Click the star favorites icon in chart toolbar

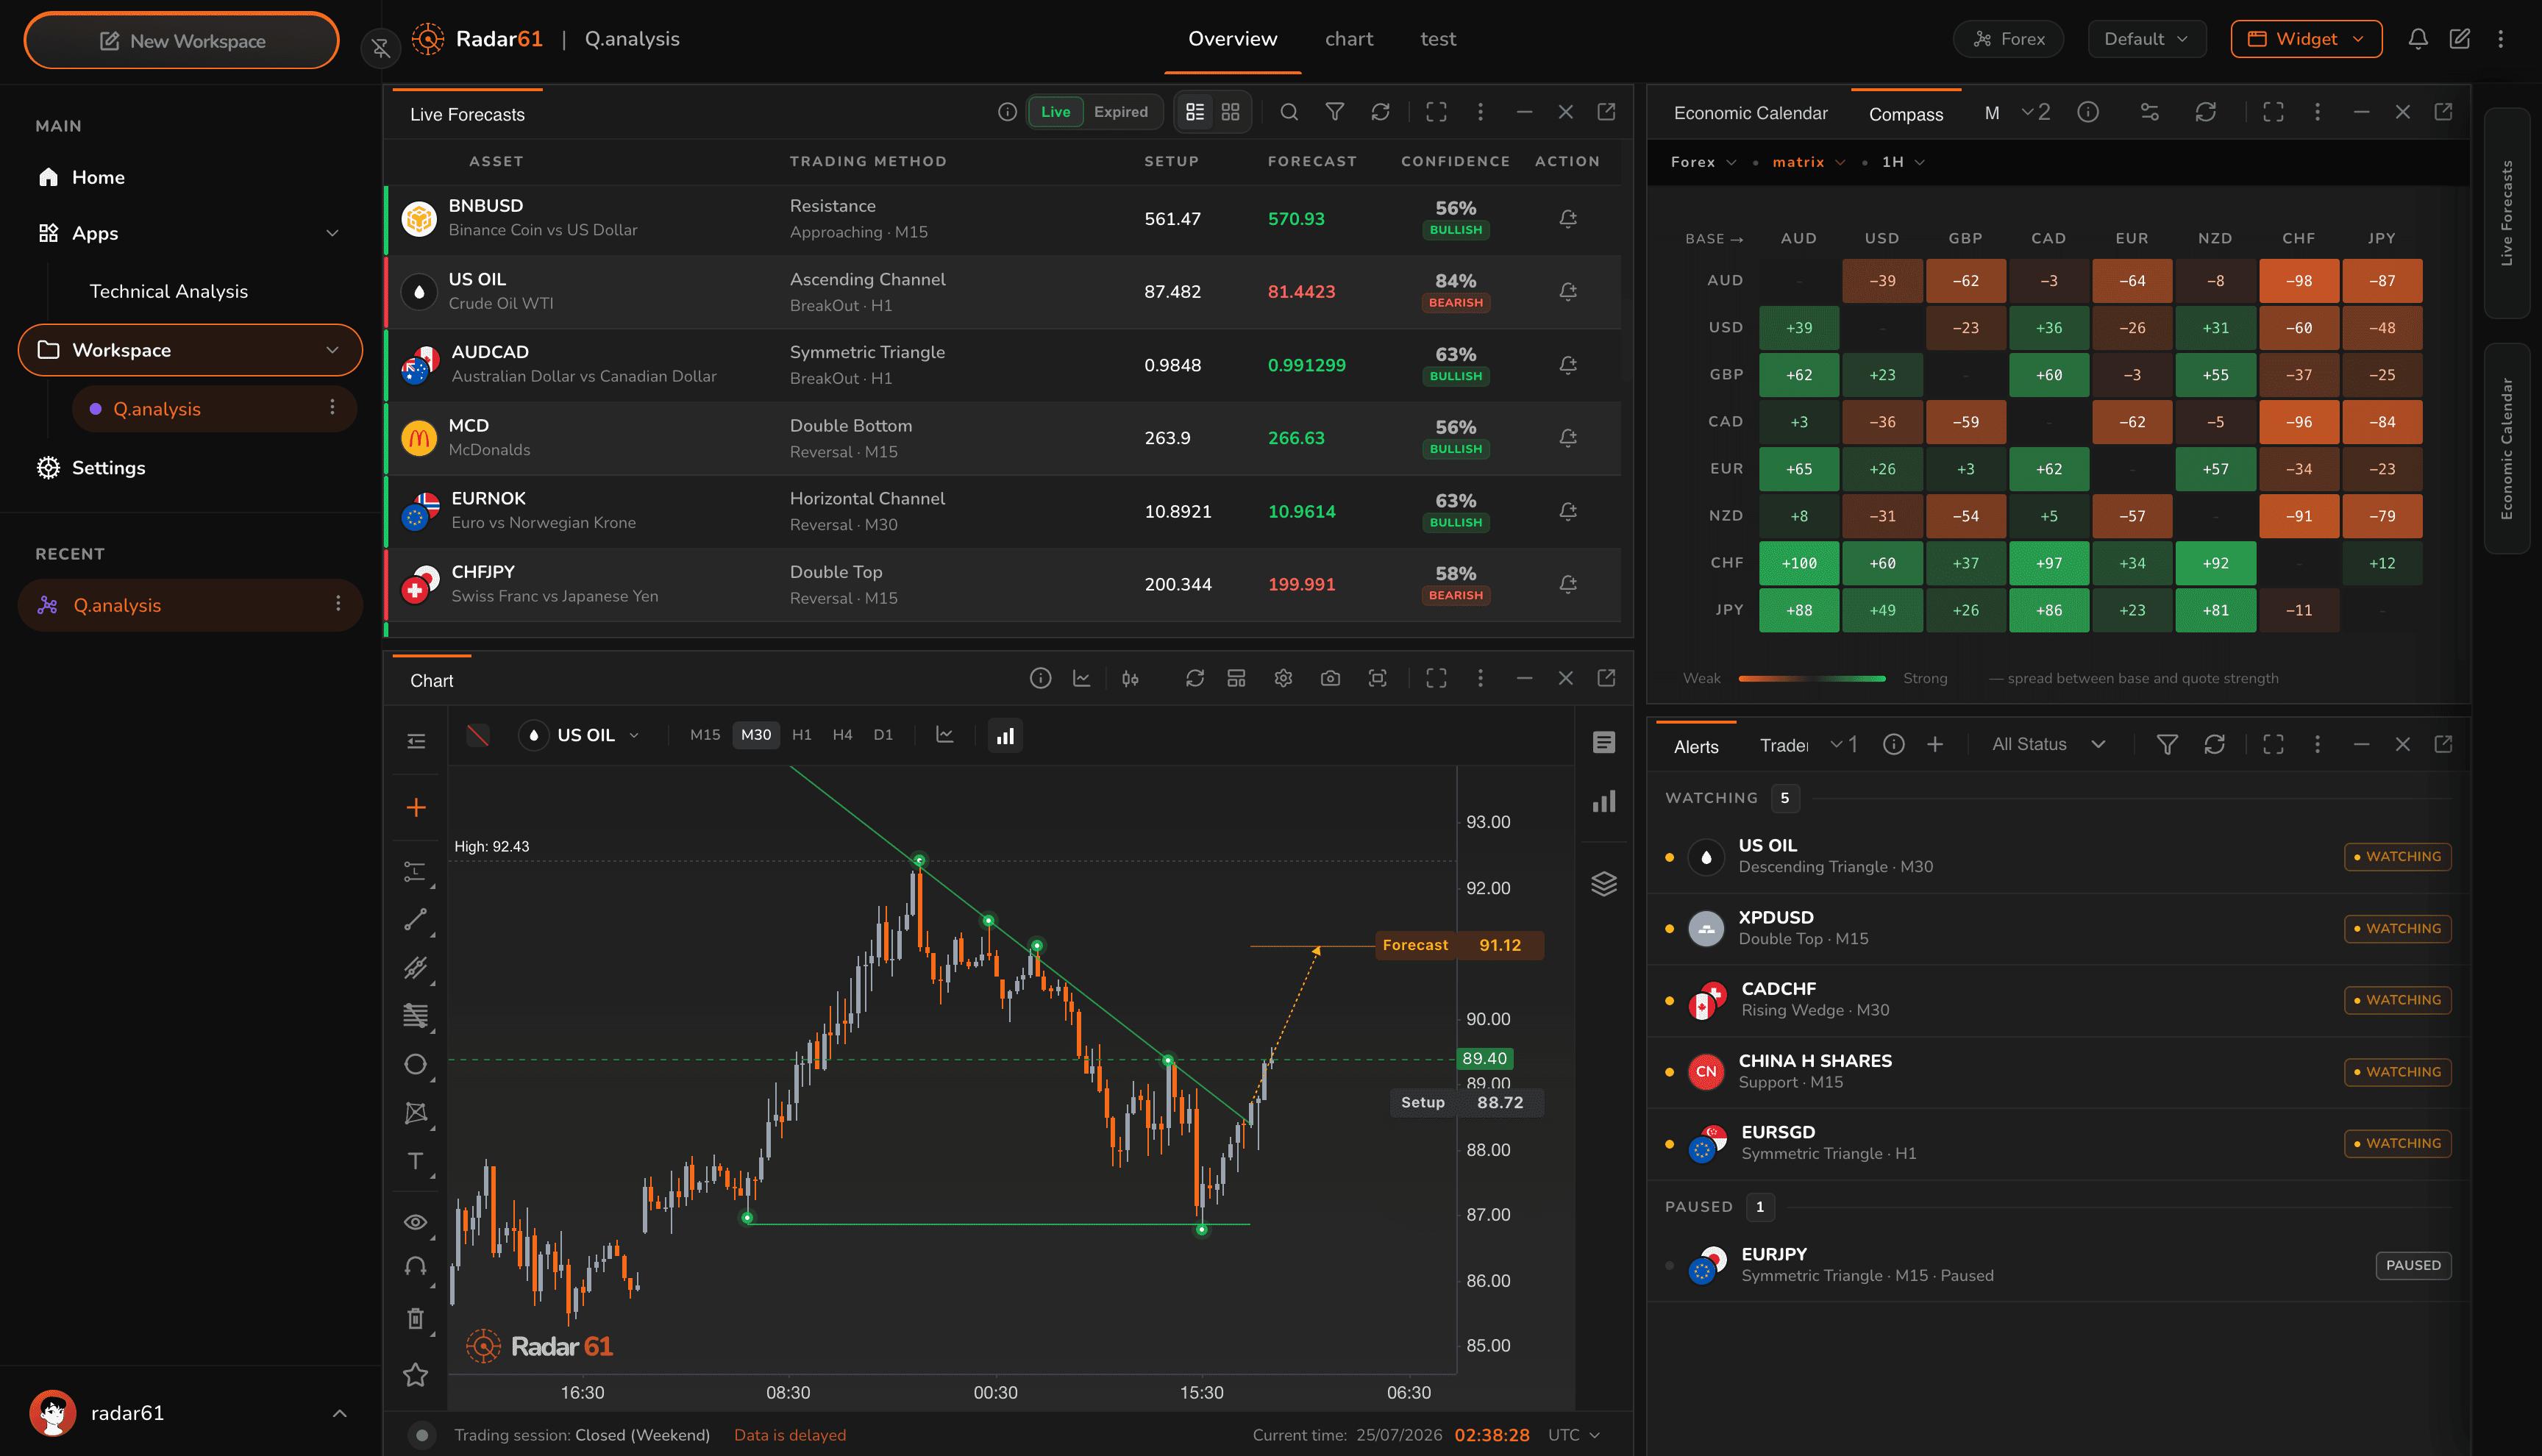[416, 1375]
